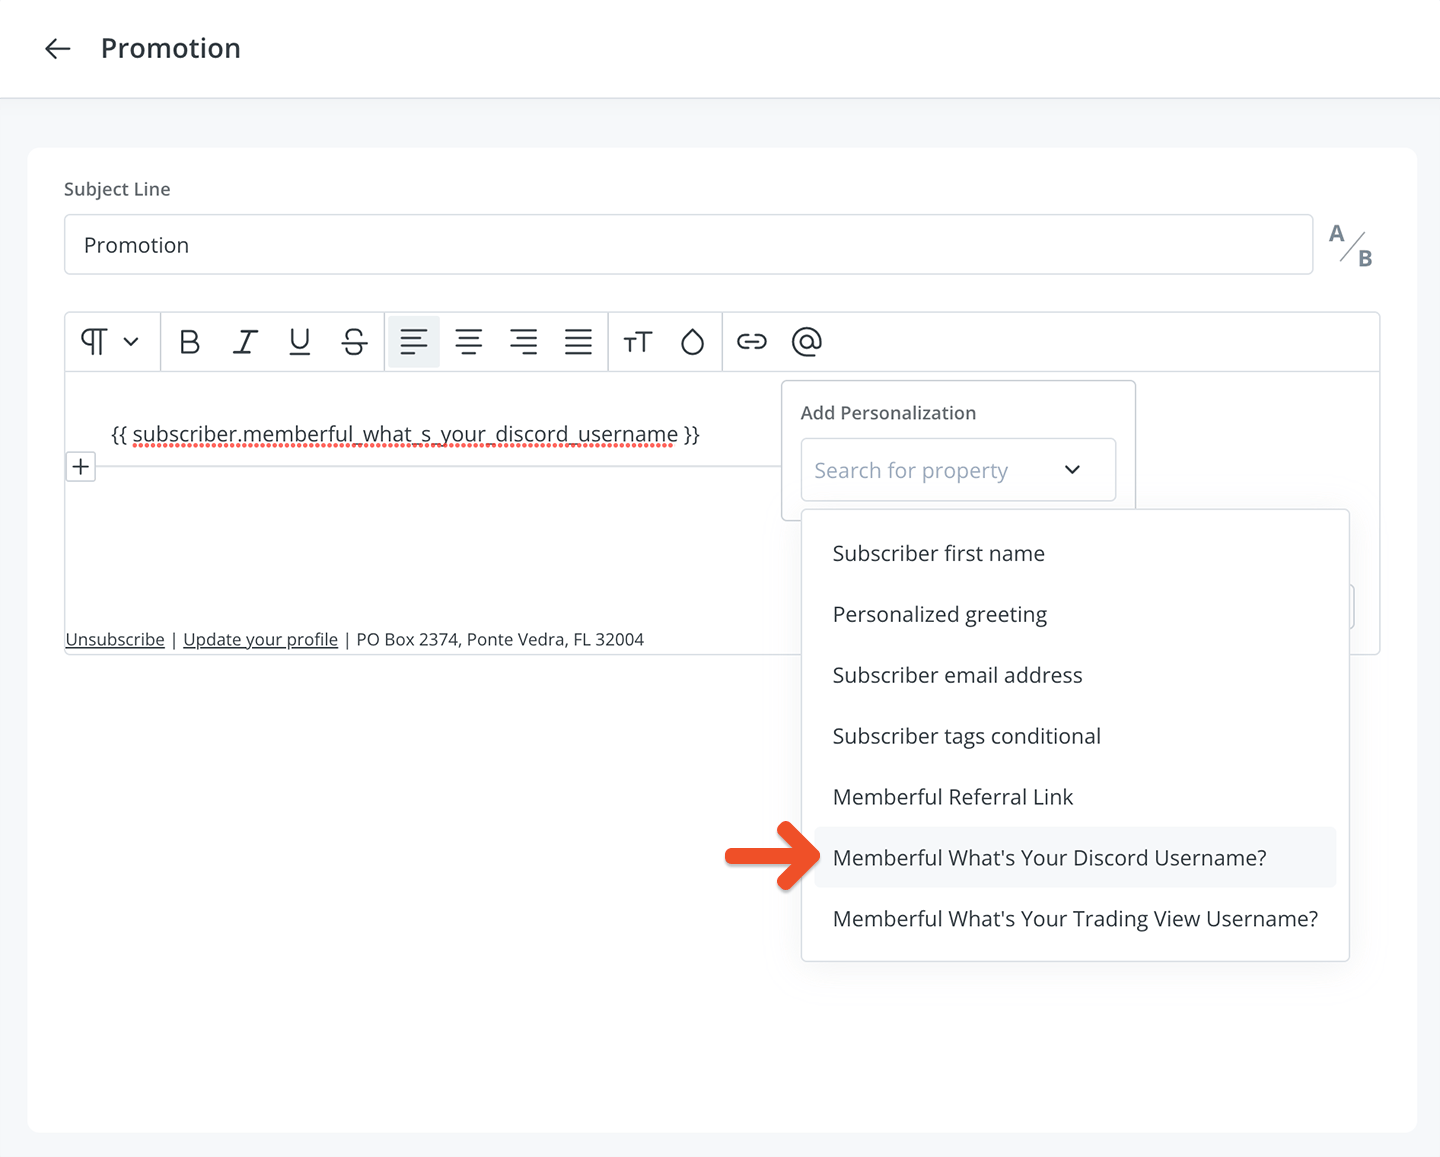Focus the Search for property field
The width and height of the screenshot is (1440, 1157).
958,470
